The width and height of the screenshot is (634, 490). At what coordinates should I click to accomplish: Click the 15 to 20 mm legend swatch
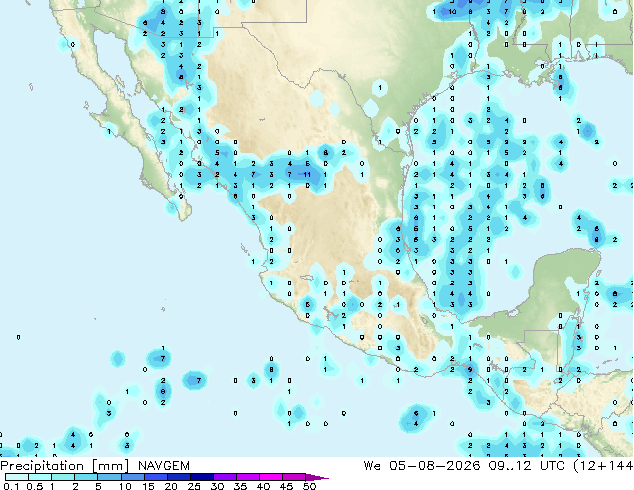[155, 477]
